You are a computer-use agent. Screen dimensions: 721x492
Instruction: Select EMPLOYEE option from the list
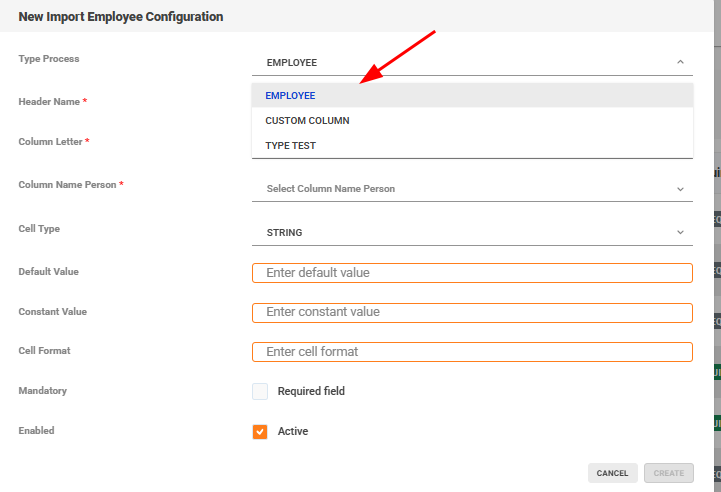pos(290,96)
